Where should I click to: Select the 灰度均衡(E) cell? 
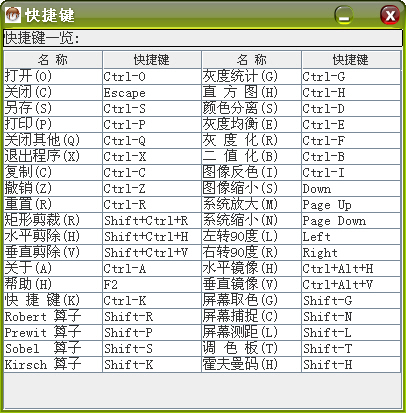(x=251, y=125)
